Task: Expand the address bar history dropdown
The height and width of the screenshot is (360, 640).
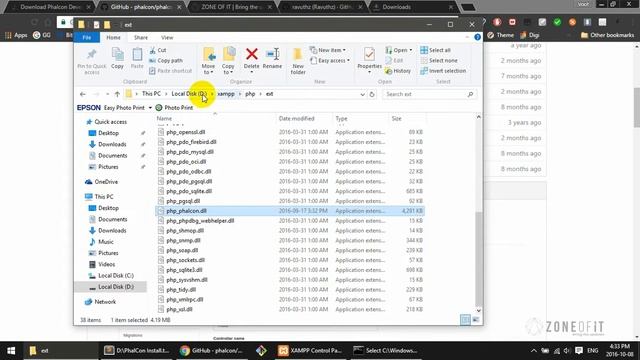Action: [x=362, y=94]
